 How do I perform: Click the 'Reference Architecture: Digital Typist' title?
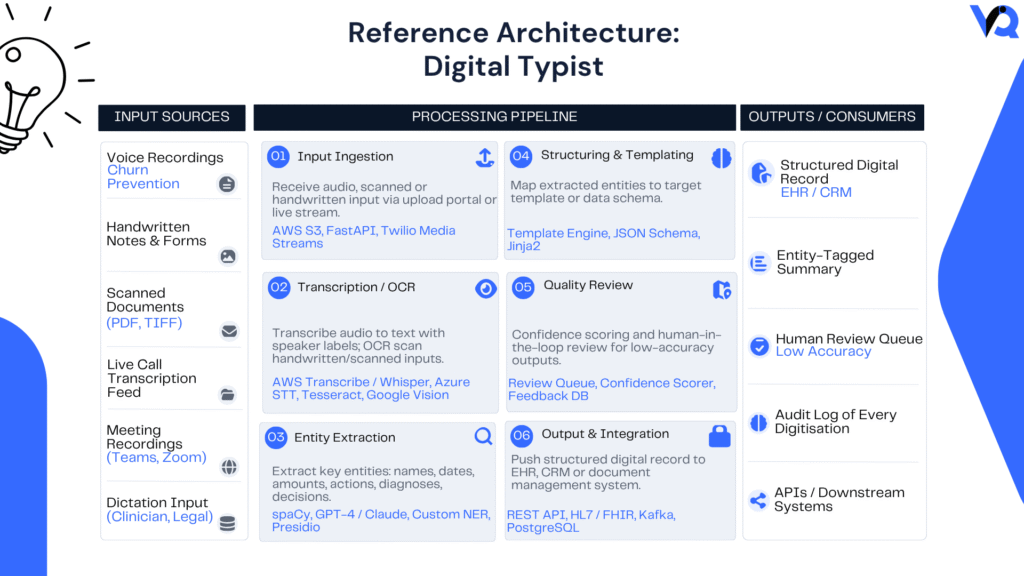pyautogui.click(x=513, y=50)
